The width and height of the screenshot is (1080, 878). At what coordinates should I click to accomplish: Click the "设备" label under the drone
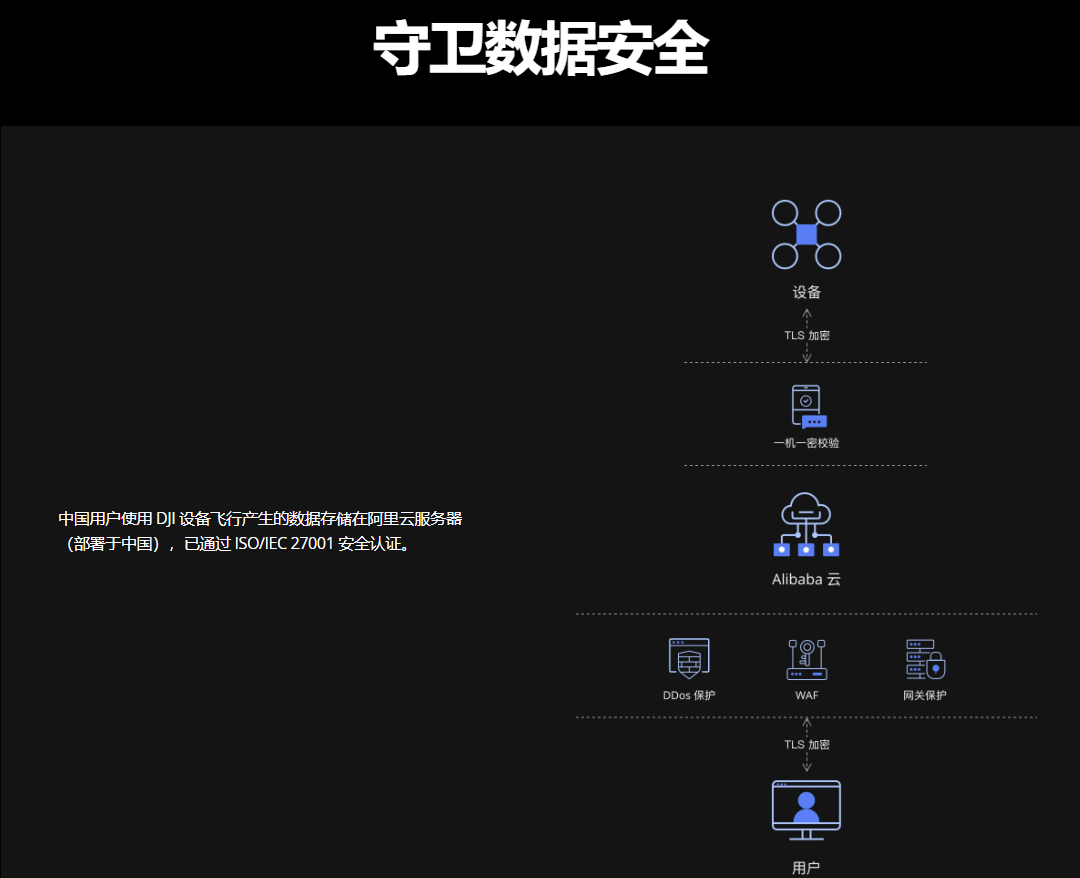(x=807, y=292)
